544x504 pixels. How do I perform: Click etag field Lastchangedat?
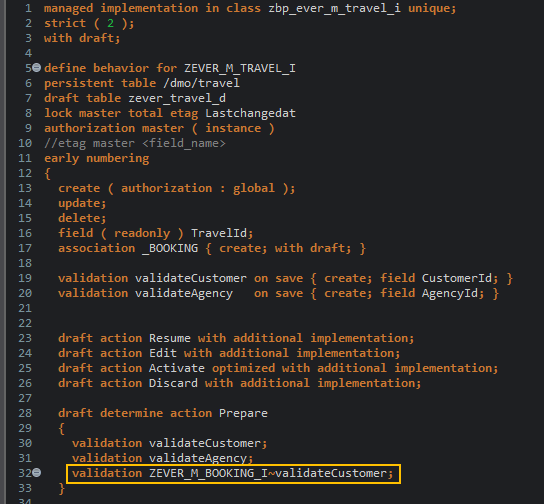250,113
